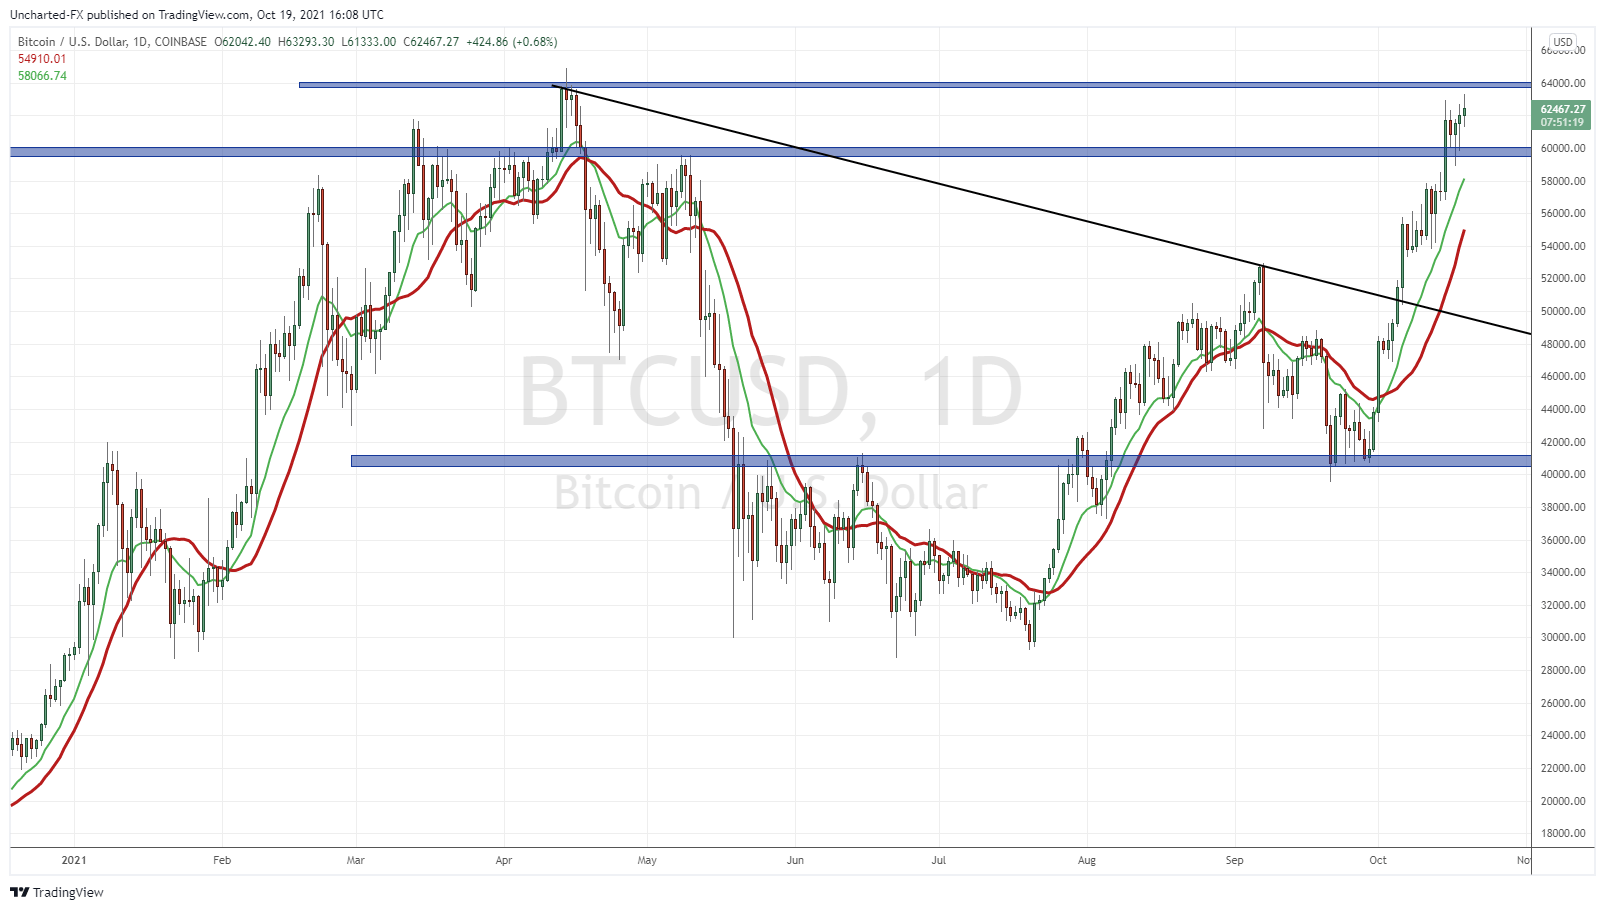Select the black descending trendline drawing

pos(1040,210)
